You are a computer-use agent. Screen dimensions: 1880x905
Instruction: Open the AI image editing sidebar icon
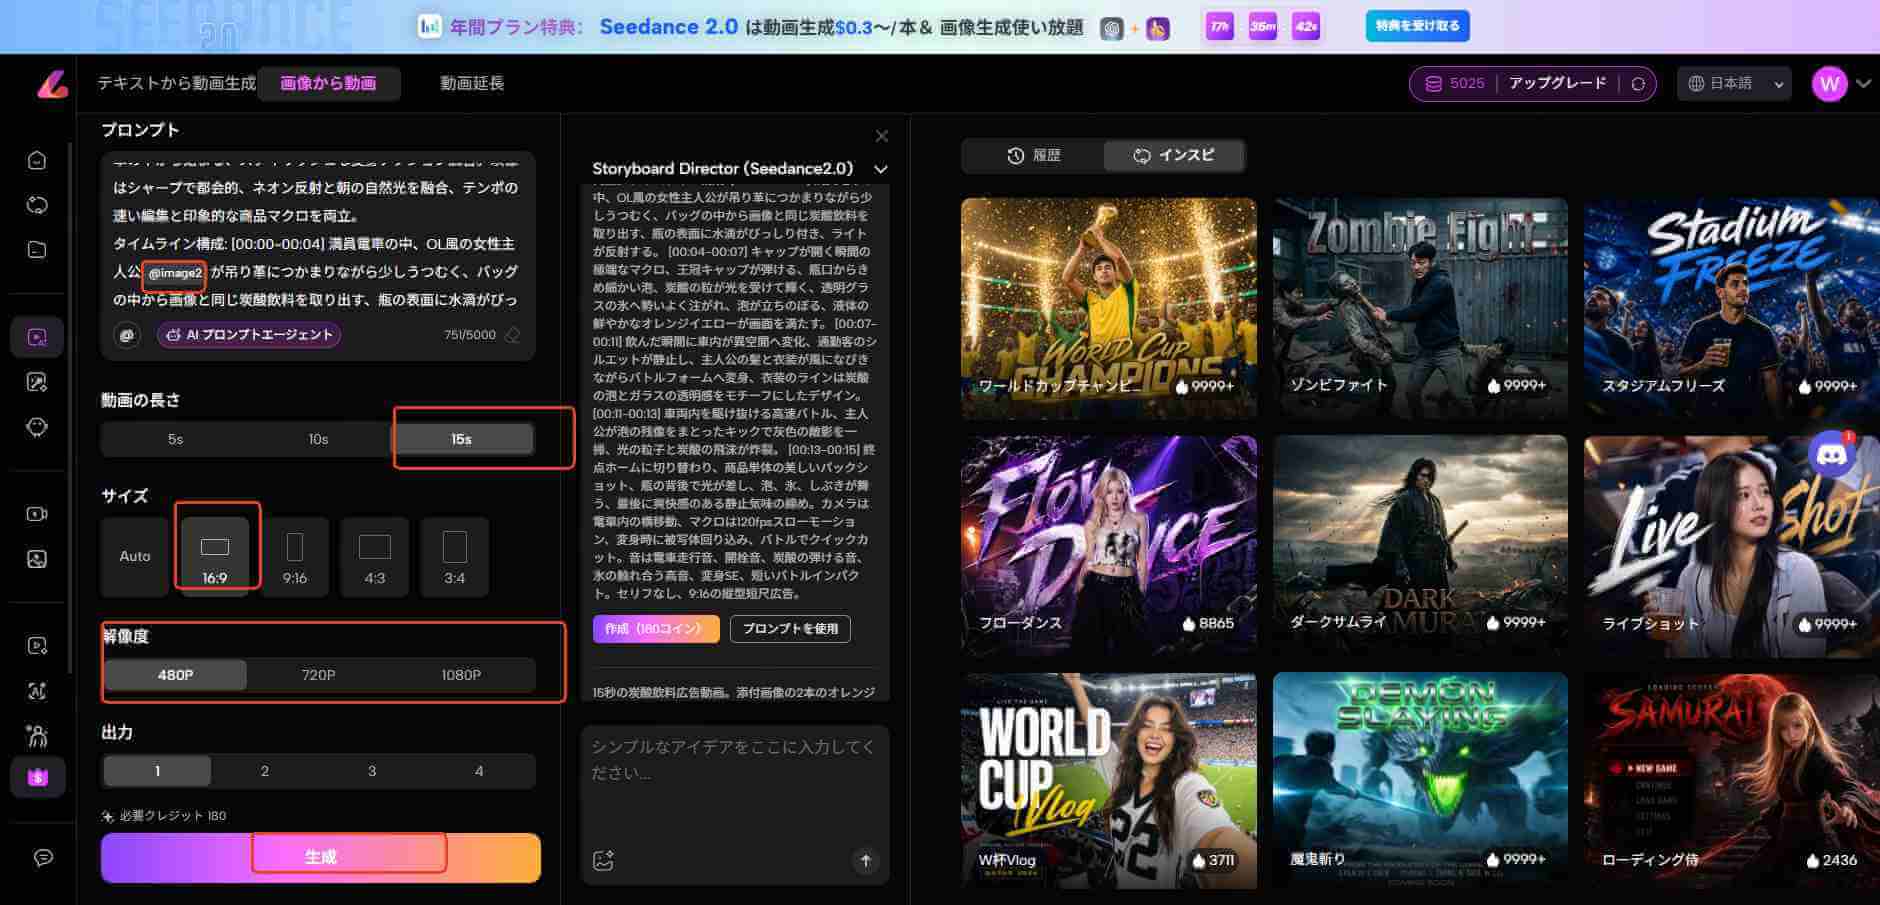click(37, 382)
